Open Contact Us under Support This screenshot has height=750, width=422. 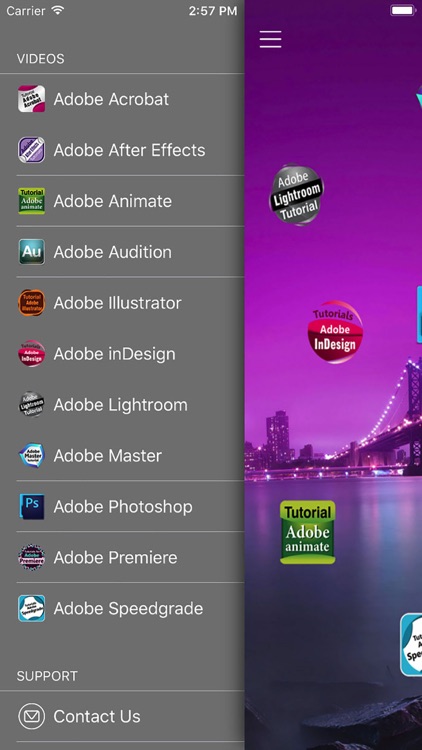click(x=122, y=716)
